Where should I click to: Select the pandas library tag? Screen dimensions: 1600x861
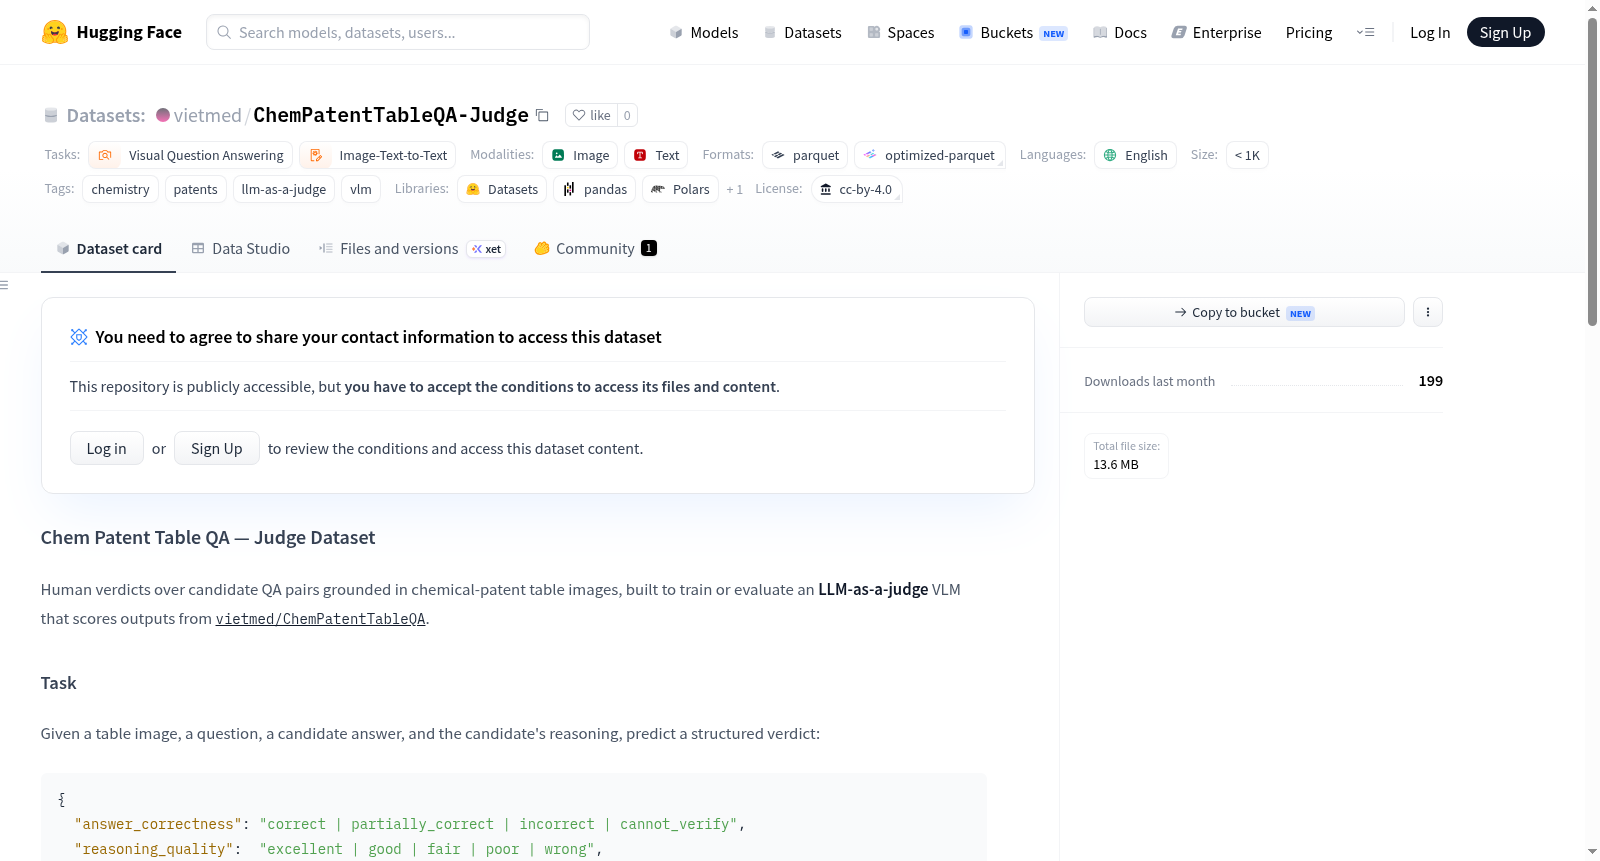click(x=594, y=189)
